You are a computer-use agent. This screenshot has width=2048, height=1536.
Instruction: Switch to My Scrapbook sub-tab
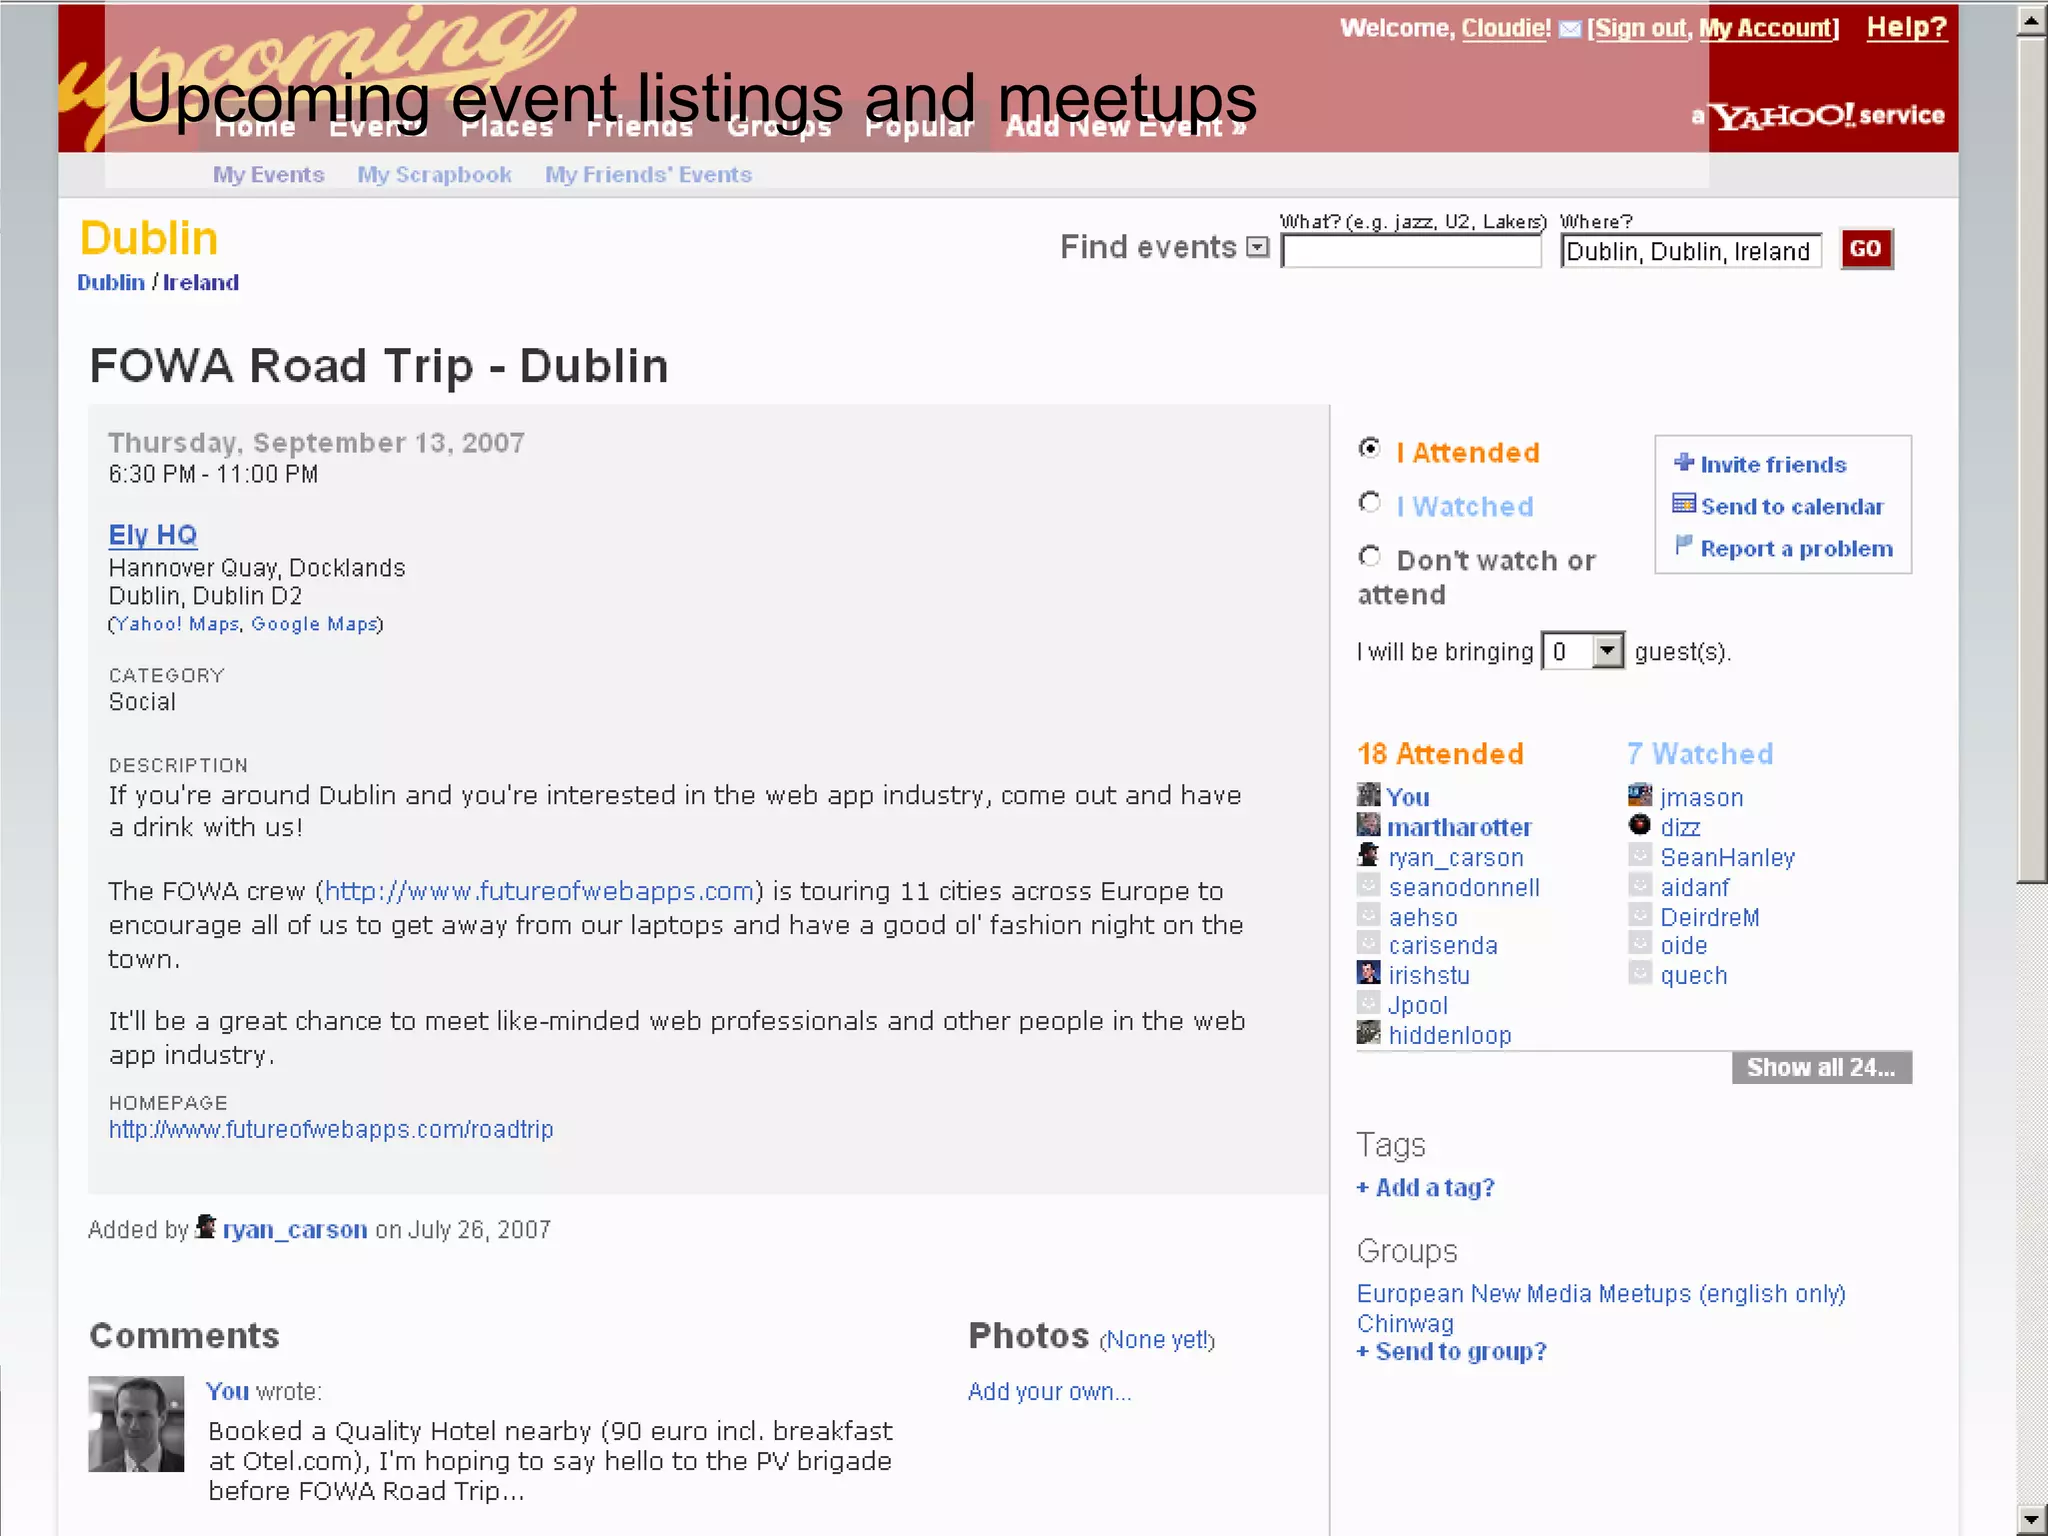pyautogui.click(x=435, y=175)
